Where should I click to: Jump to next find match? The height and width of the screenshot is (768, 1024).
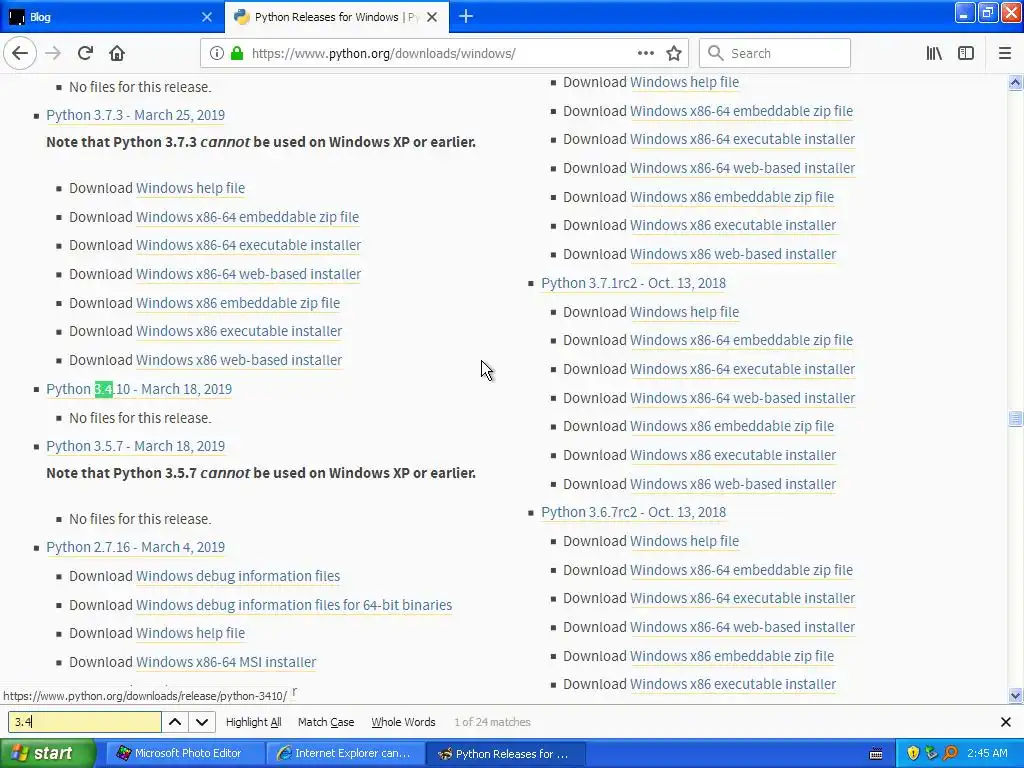202,722
